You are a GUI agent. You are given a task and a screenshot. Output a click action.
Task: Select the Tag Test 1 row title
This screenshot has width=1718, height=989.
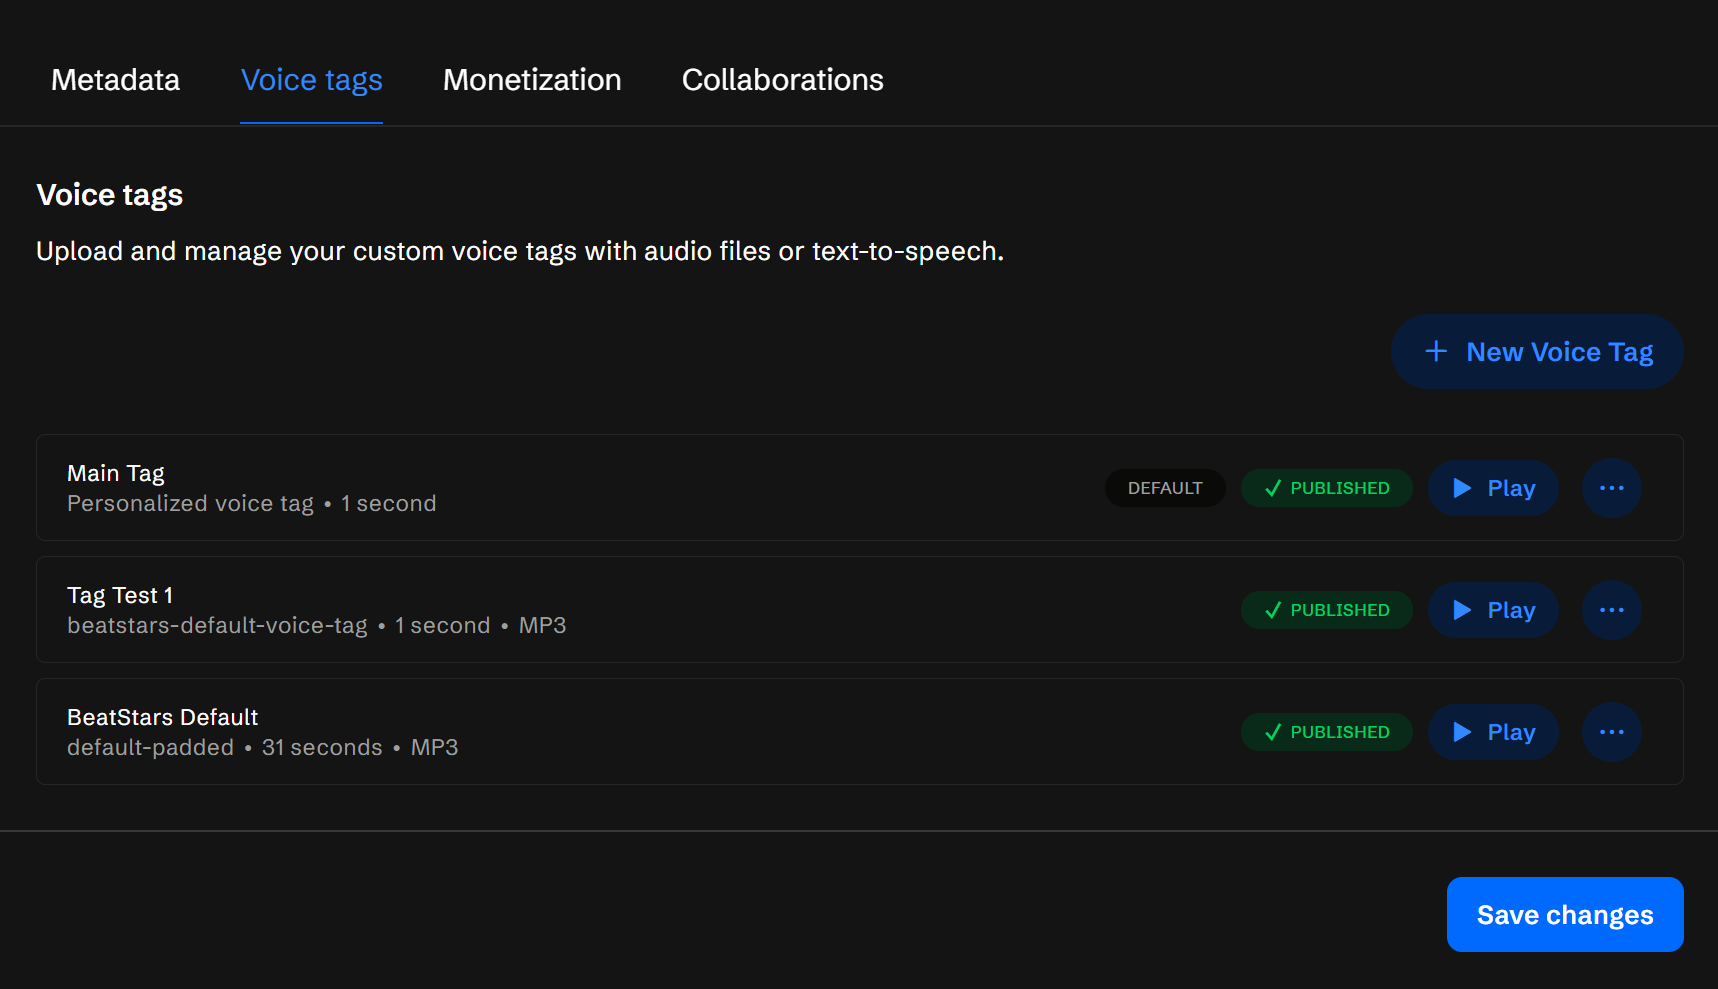click(120, 595)
